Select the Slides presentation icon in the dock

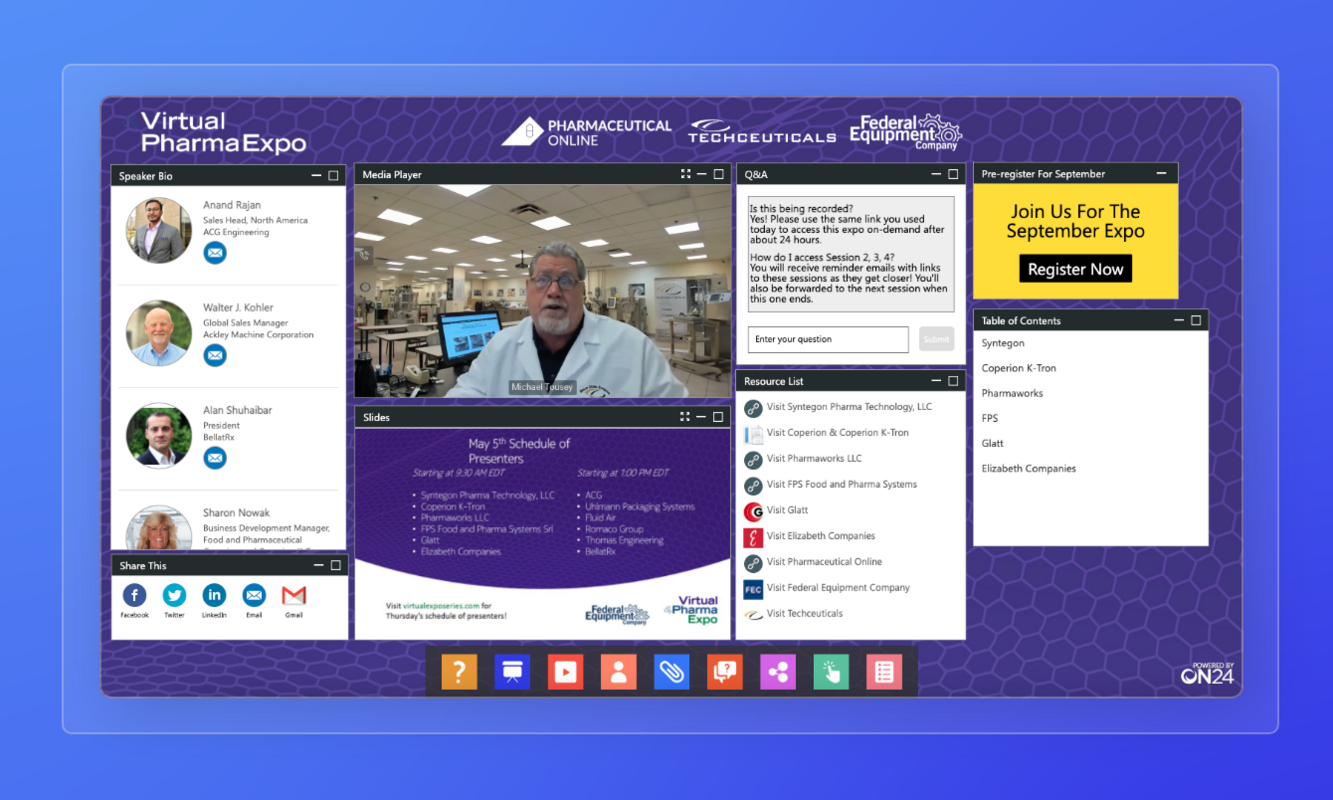click(x=512, y=671)
